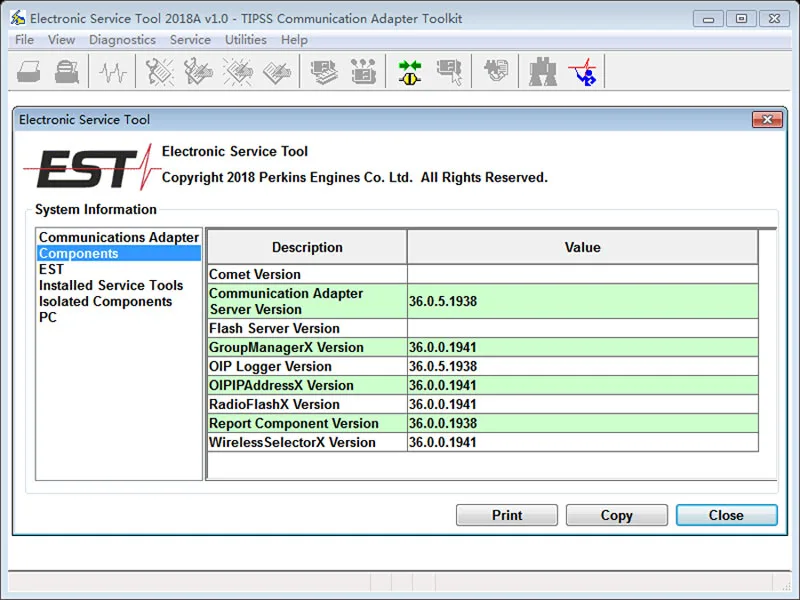Click the Description column header
This screenshot has height=600, width=800.
[x=307, y=247]
